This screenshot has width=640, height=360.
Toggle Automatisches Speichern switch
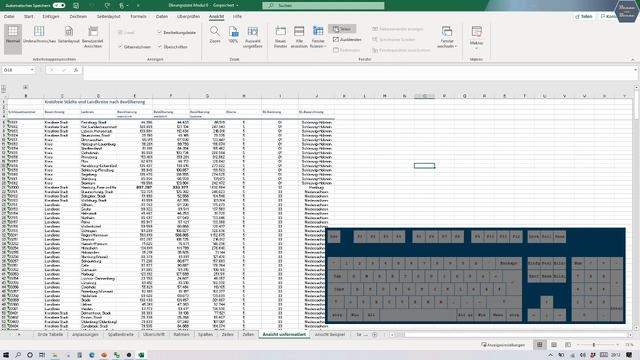coord(59,5)
